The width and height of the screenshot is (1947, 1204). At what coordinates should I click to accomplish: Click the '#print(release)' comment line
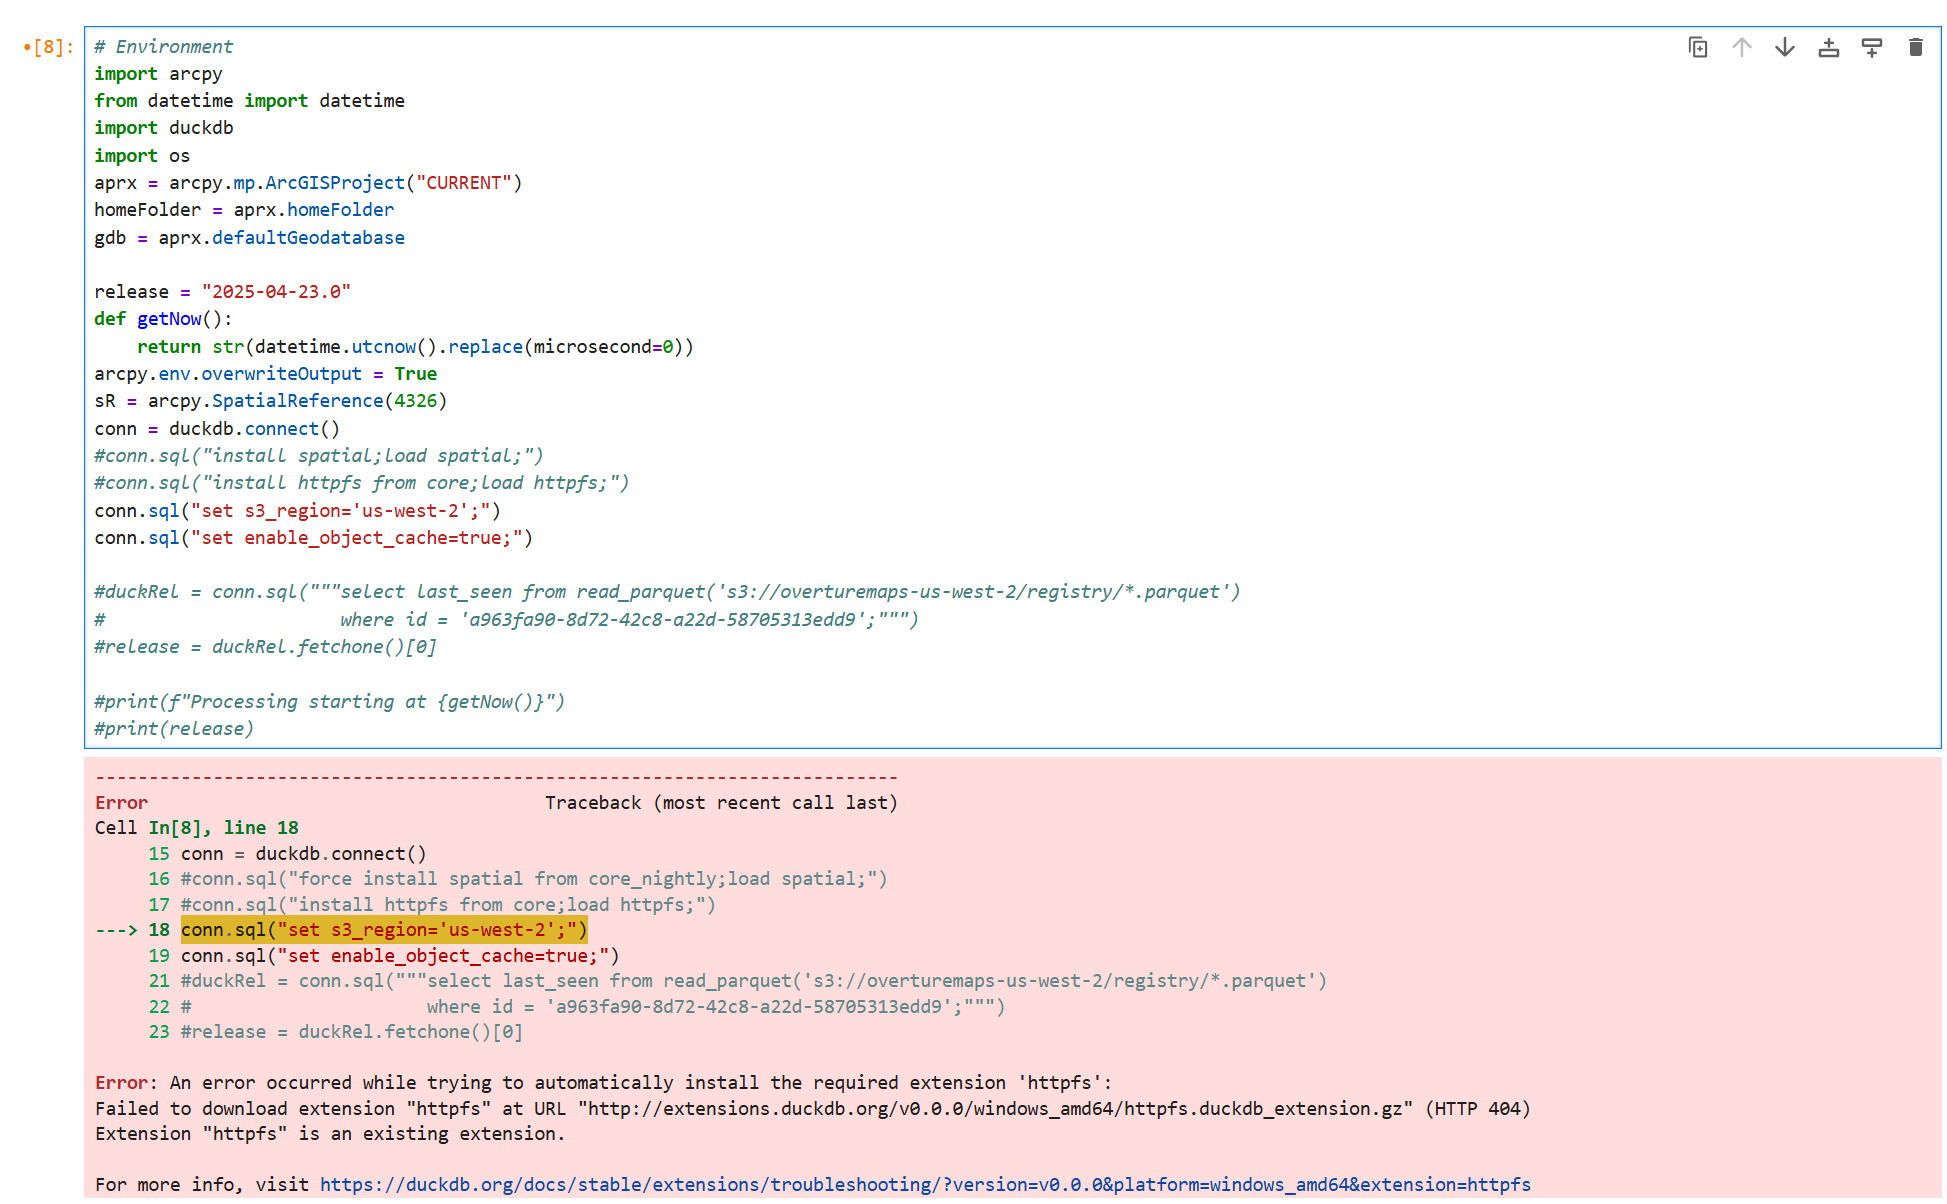tap(174, 729)
